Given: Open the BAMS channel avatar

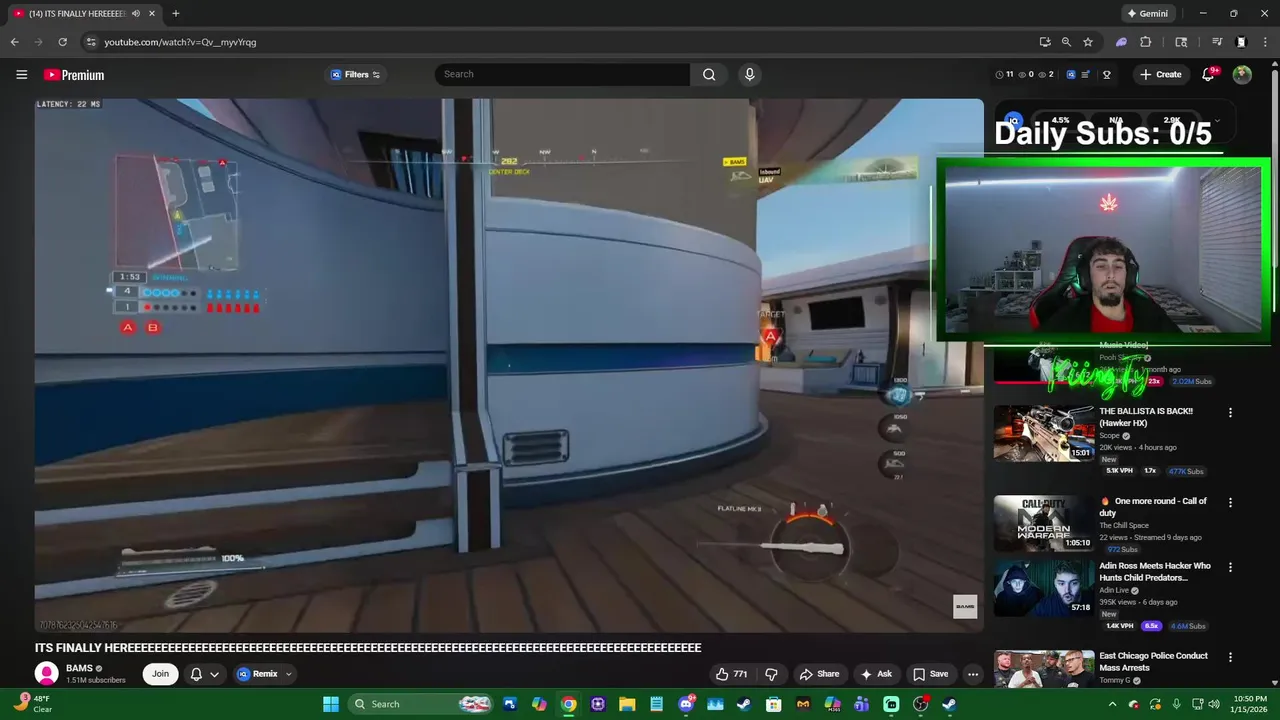Looking at the screenshot, I should [46, 674].
